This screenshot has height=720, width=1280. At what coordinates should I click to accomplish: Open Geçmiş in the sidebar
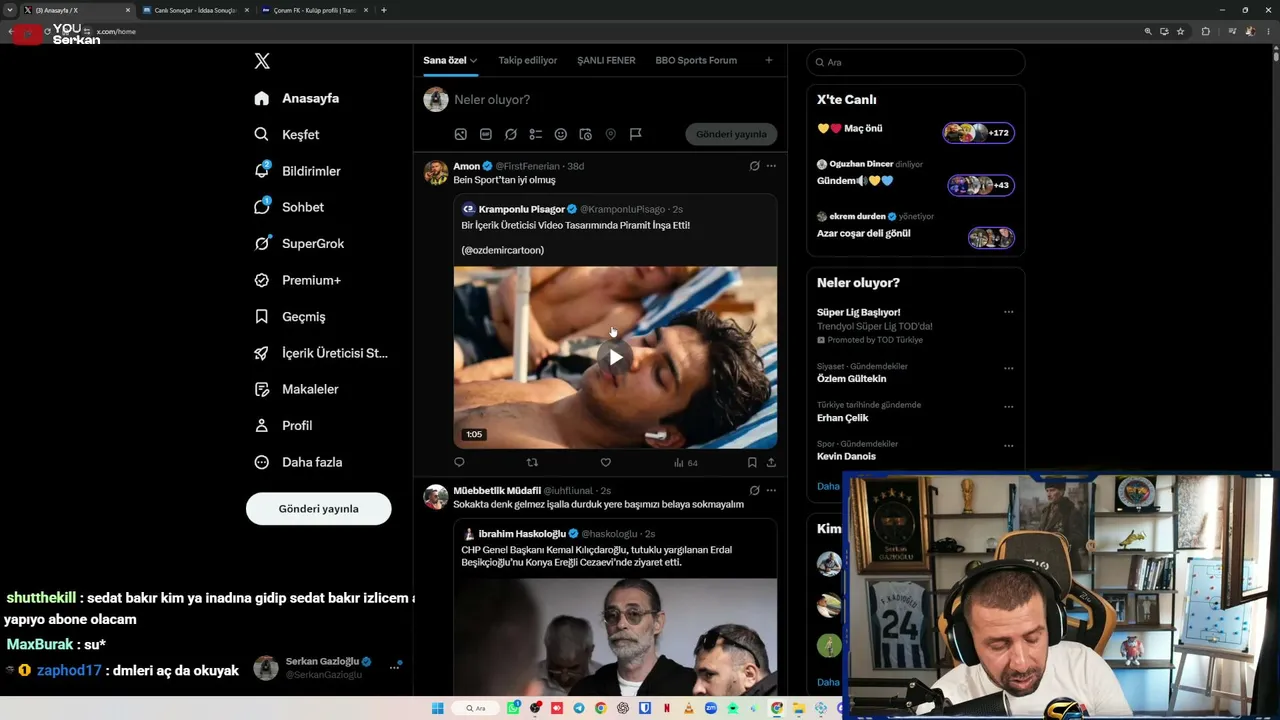(290, 316)
